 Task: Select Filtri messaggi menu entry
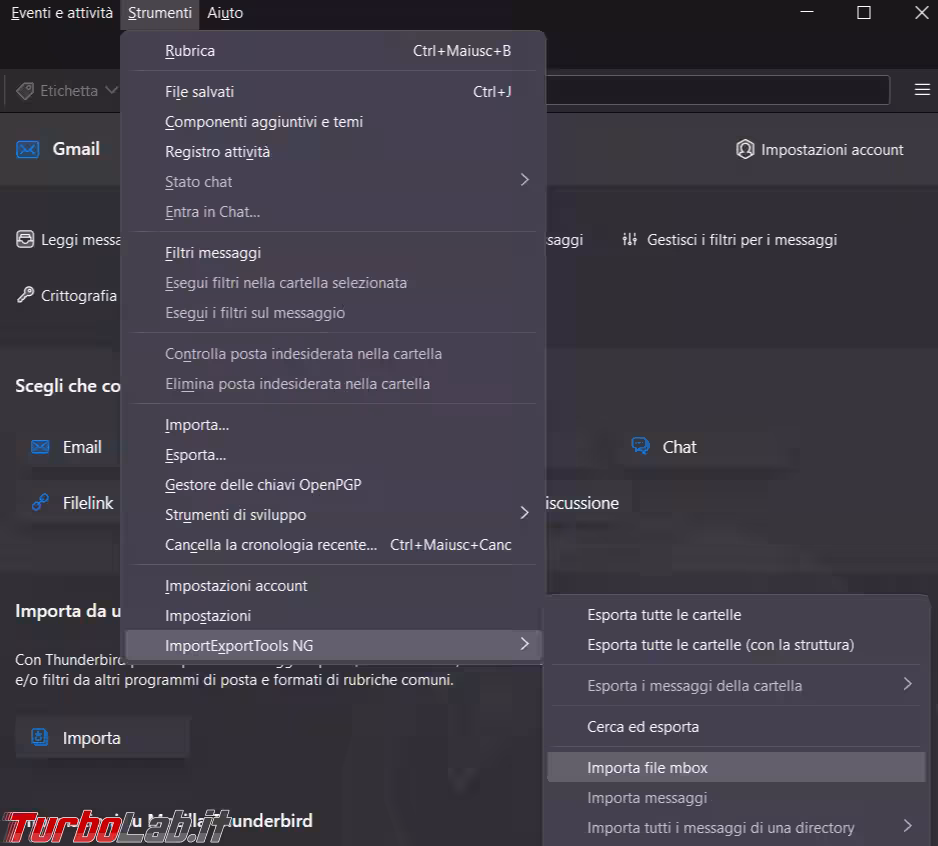(213, 253)
